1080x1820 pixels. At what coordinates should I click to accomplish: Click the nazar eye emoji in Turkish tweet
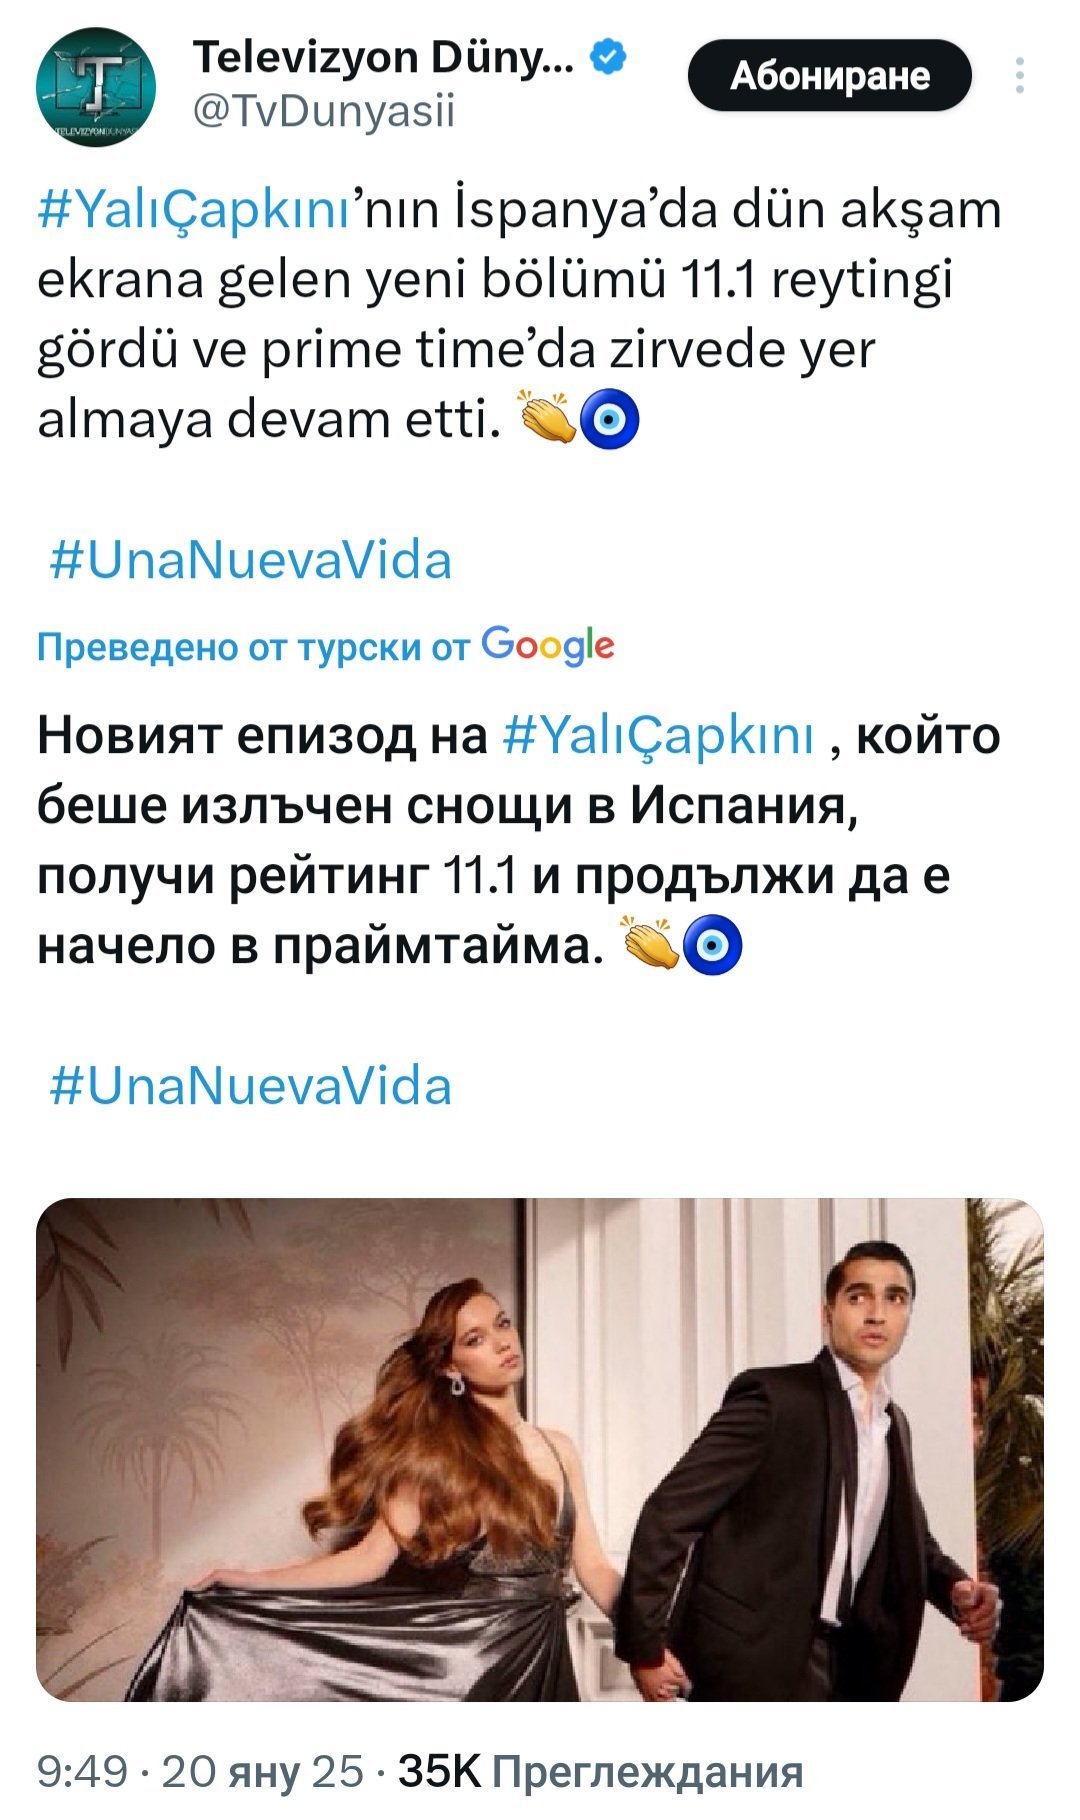coord(610,420)
